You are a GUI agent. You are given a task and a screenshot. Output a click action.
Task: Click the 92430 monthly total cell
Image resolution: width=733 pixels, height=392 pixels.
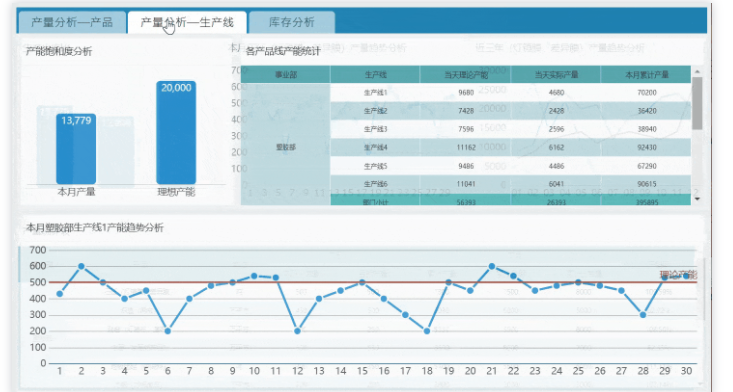pyautogui.click(x=647, y=147)
